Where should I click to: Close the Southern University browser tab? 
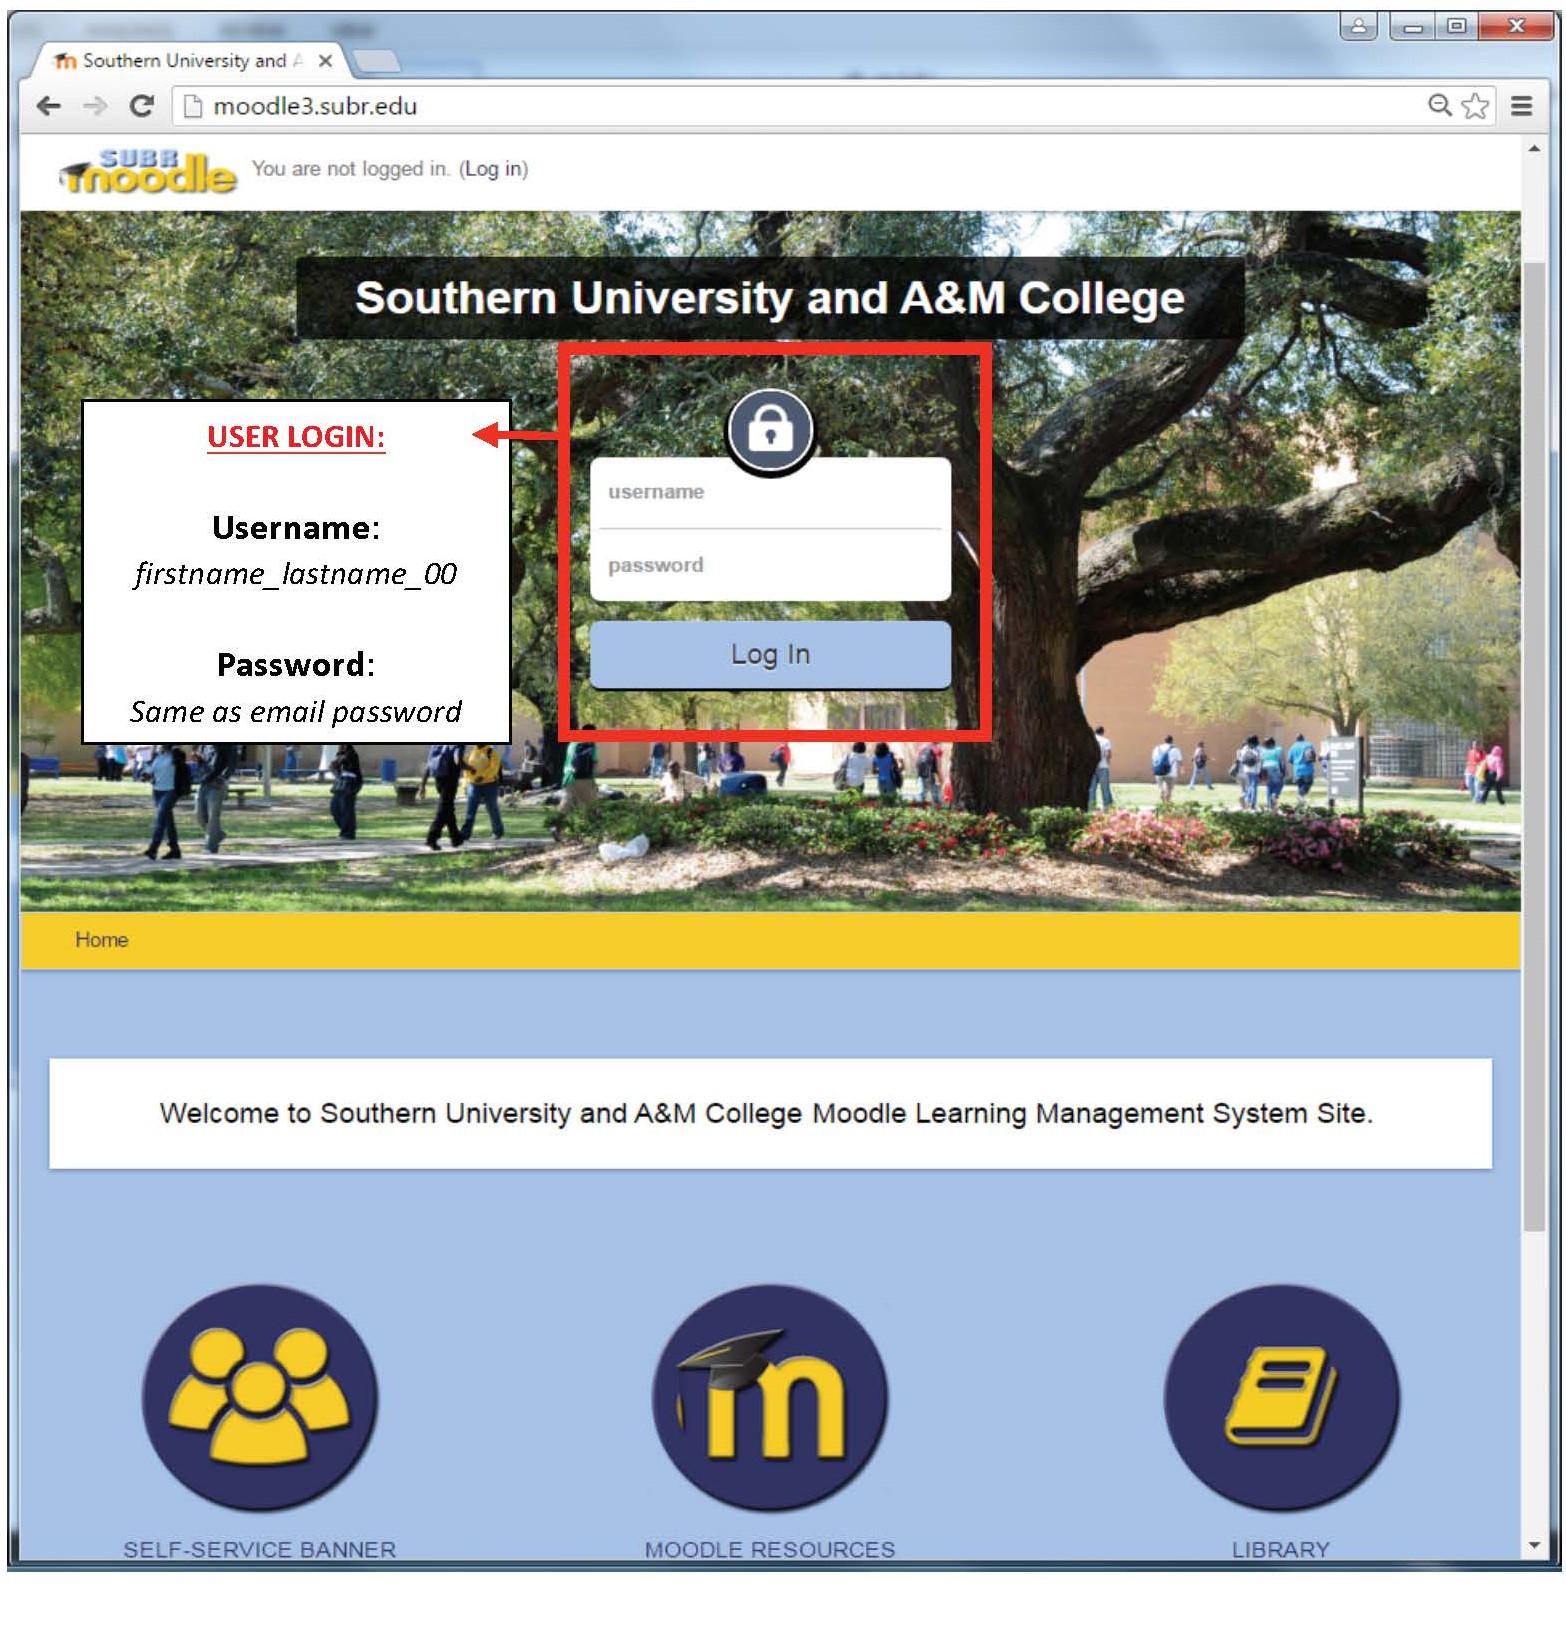325,61
